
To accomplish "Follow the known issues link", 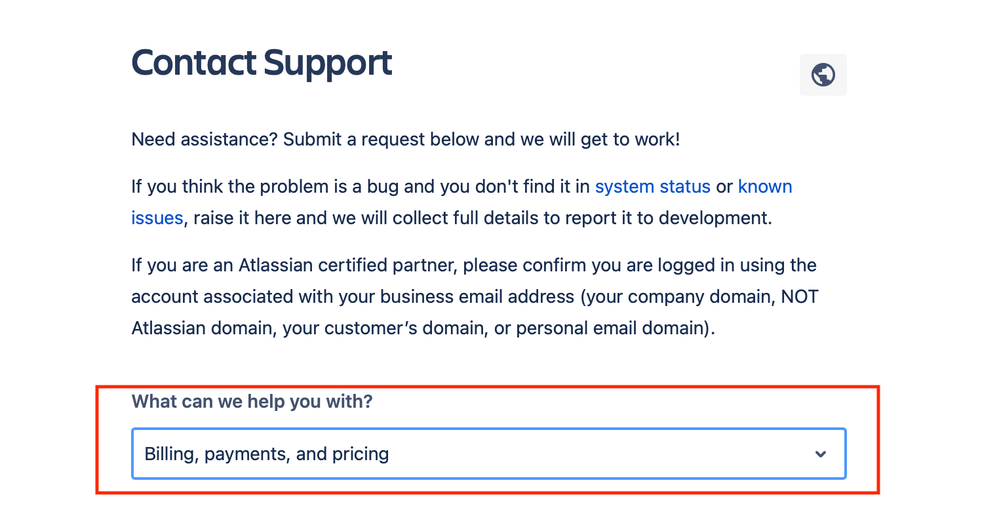I will [x=765, y=187].
